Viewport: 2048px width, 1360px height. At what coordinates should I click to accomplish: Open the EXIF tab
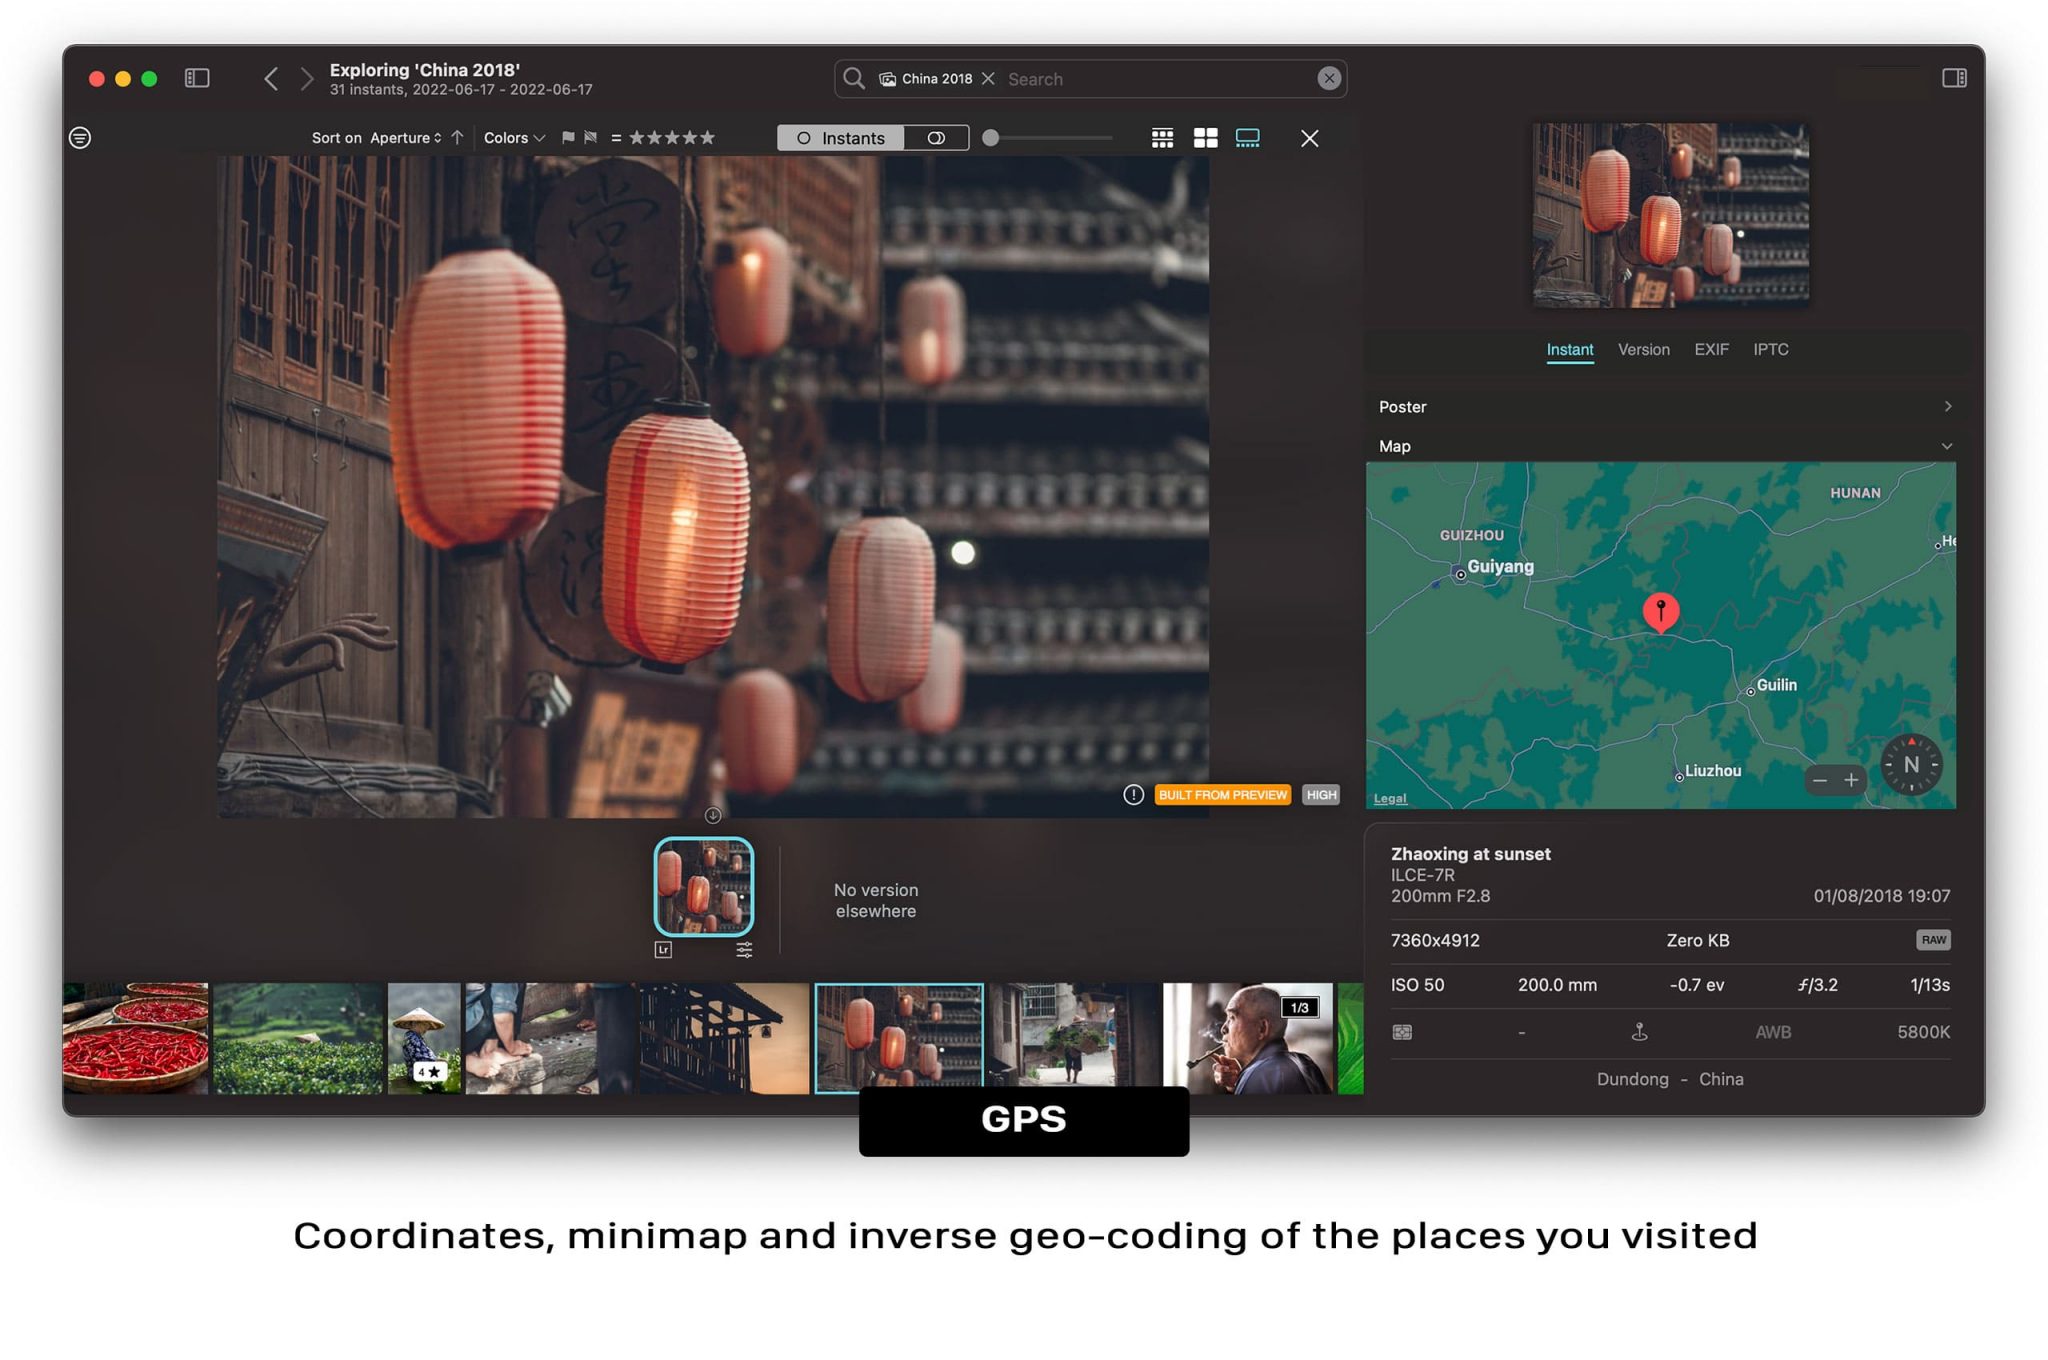tap(1711, 349)
